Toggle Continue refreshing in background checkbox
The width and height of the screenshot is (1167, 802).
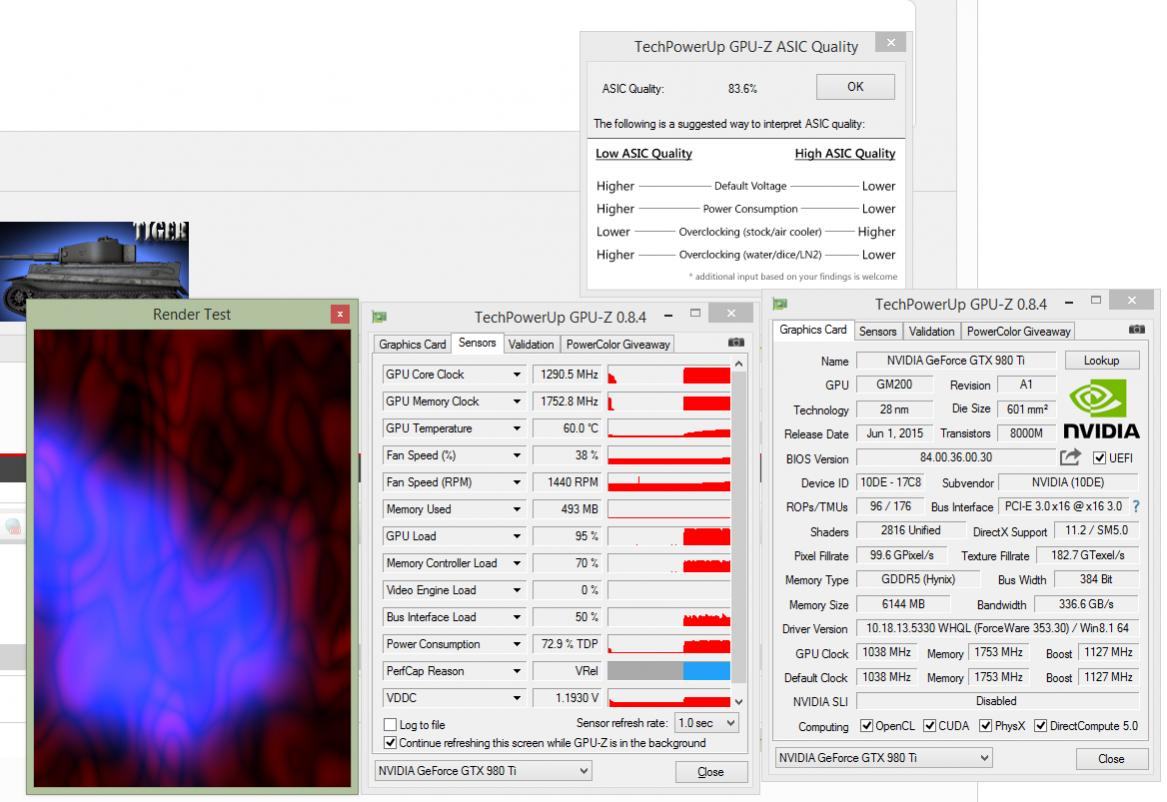click(x=390, y=742)
